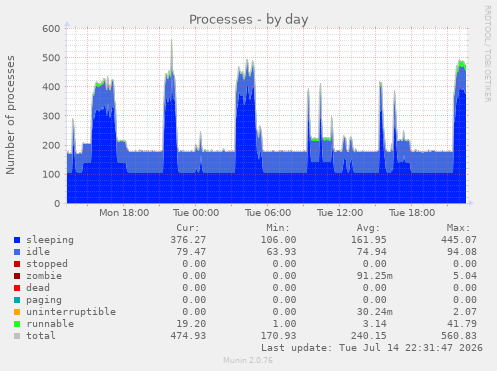
Task: Click the 'Number of processes' axis label
Action: [10, 115]
